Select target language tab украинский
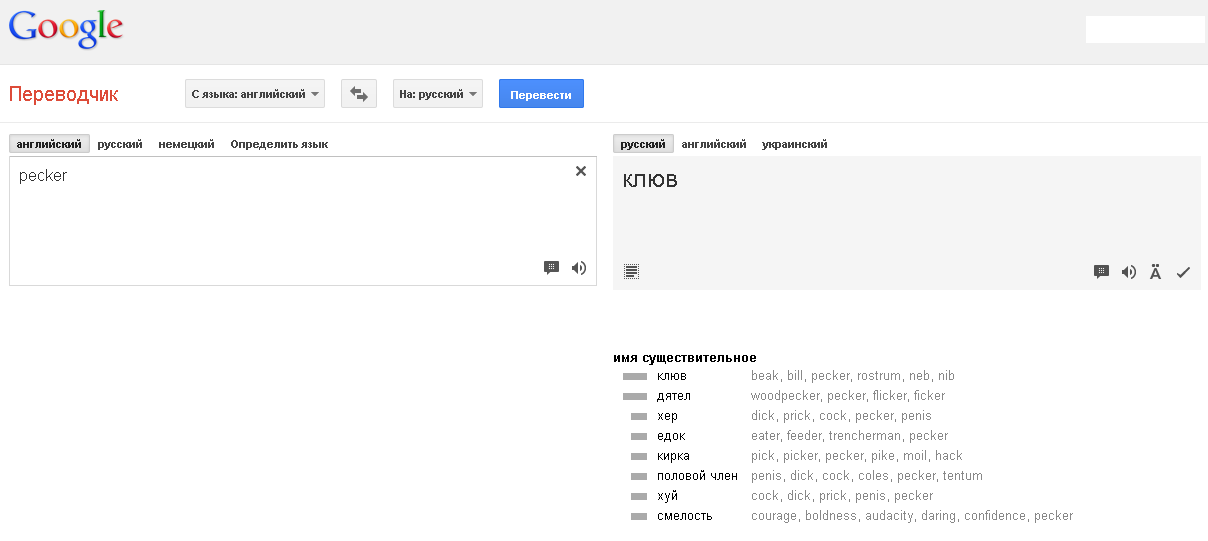Screen dimensions: 1208x541 (x=795, y=144)
